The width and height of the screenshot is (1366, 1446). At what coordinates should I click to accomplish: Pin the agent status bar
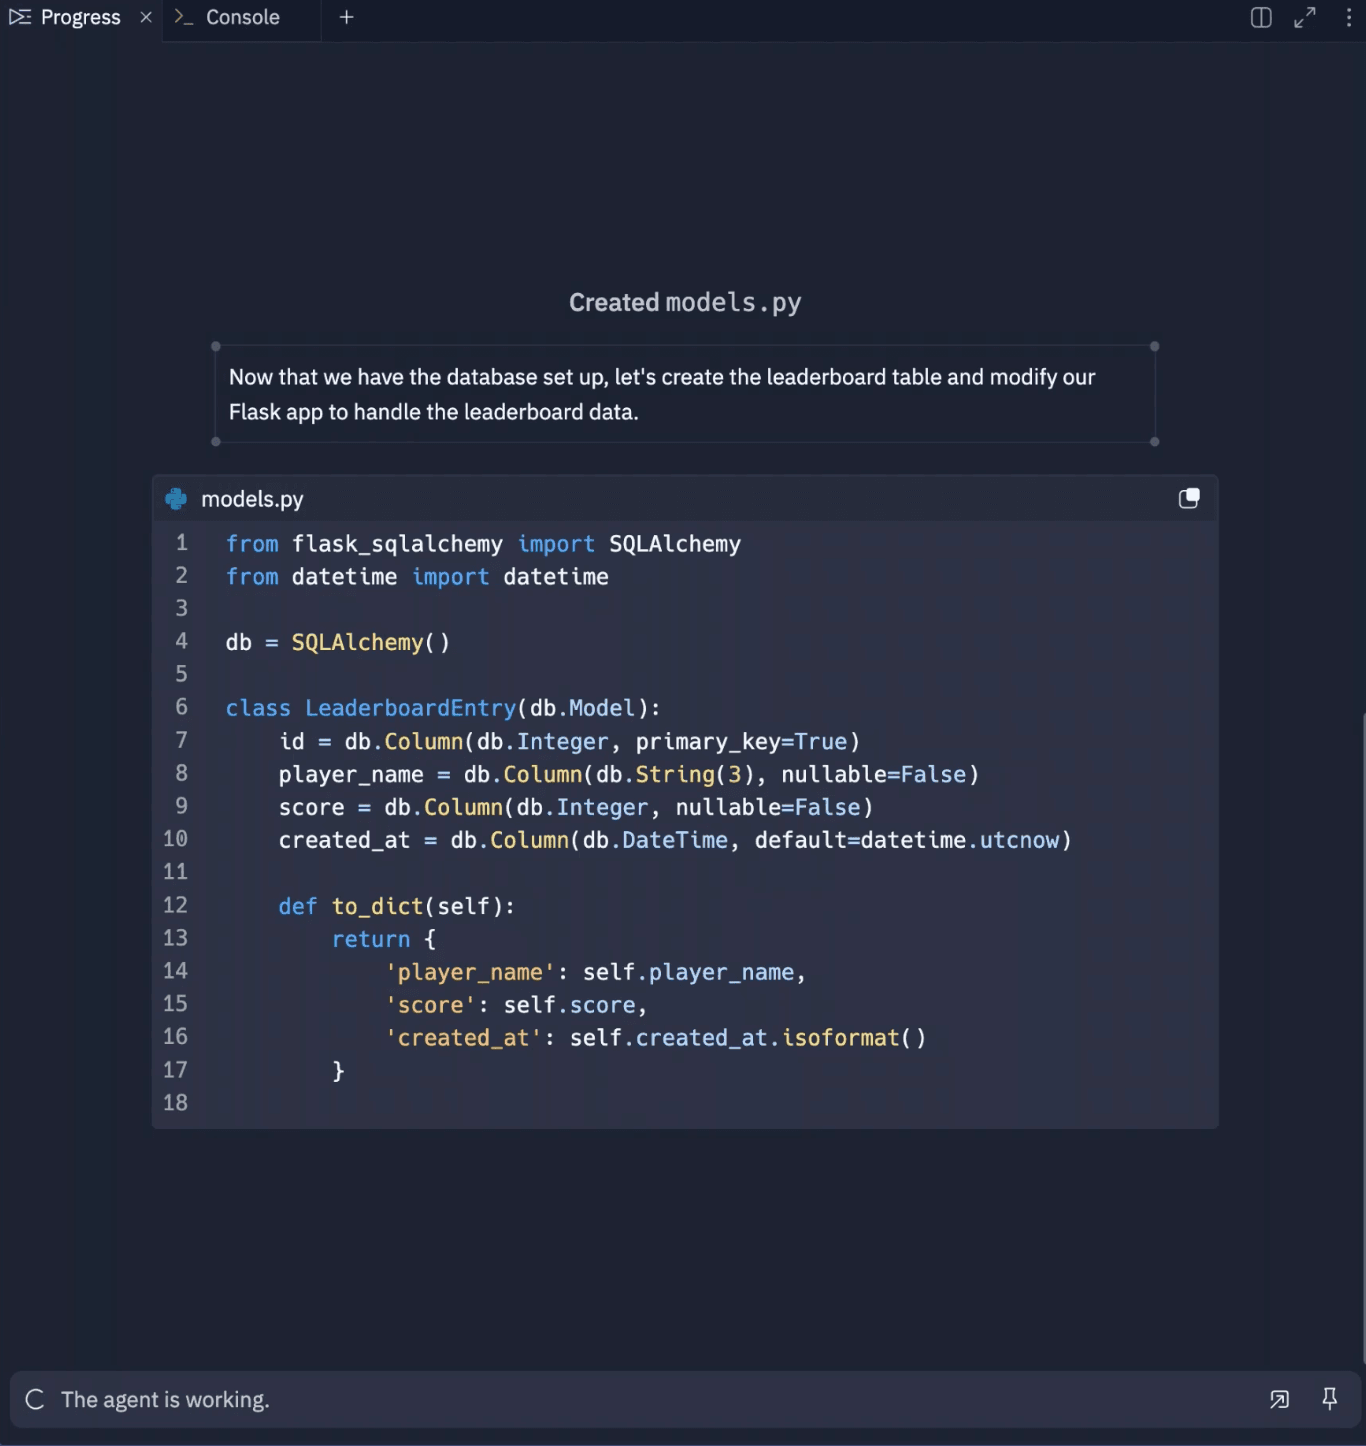1329,1399
